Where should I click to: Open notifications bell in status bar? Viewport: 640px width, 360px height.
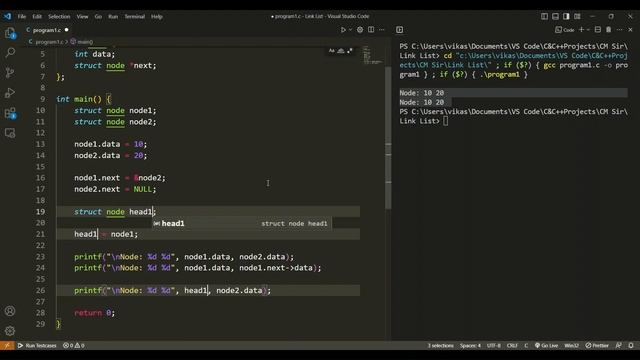(631, 345)
